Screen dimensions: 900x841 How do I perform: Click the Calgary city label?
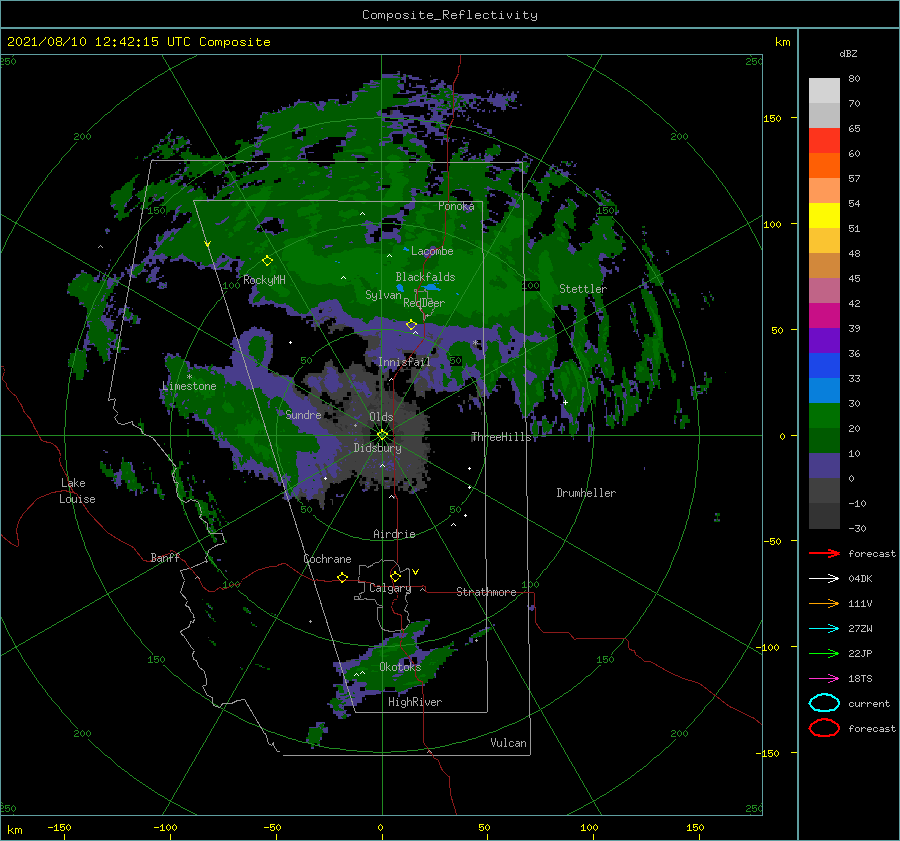[390, 588]
